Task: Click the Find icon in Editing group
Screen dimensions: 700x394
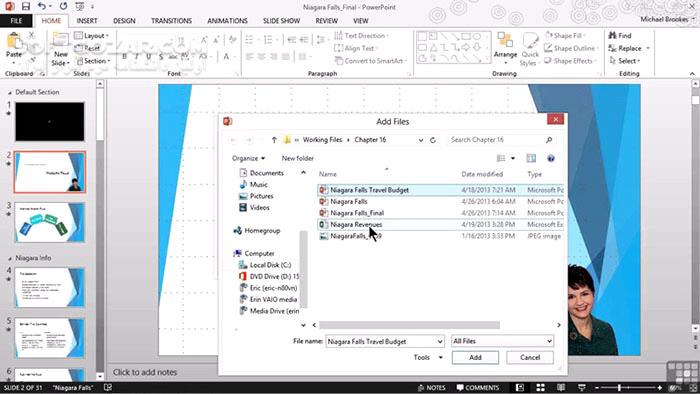Action: click(612, 35)
